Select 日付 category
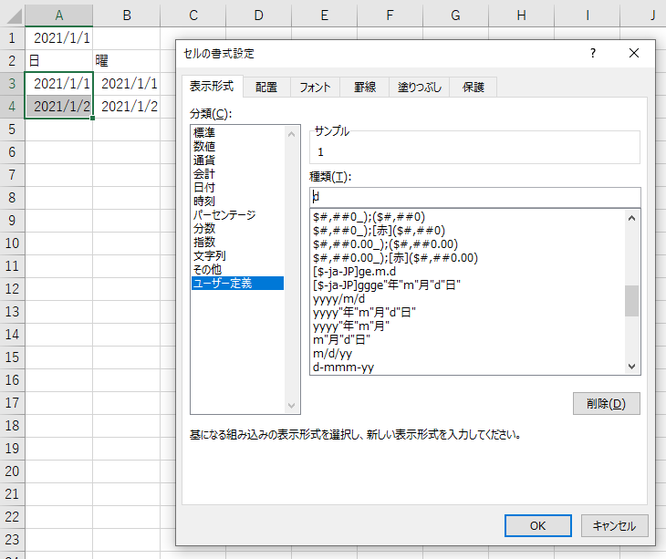The height and width of the screenshot is (559, 666). pos(204,187)
